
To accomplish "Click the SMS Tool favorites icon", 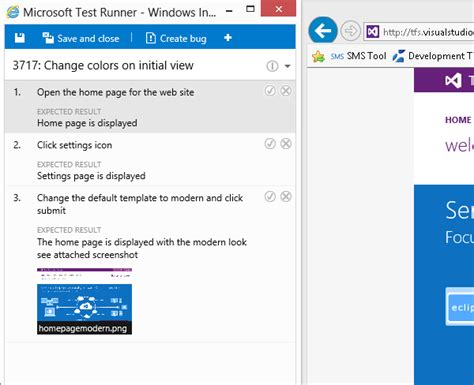I will tap(337, 56).
